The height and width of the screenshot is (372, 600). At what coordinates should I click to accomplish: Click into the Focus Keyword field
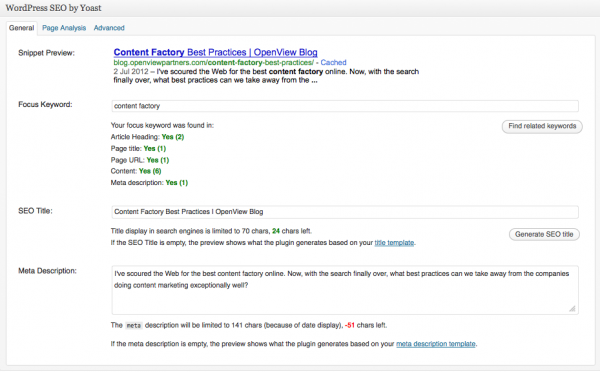click(x=345, y=106)
